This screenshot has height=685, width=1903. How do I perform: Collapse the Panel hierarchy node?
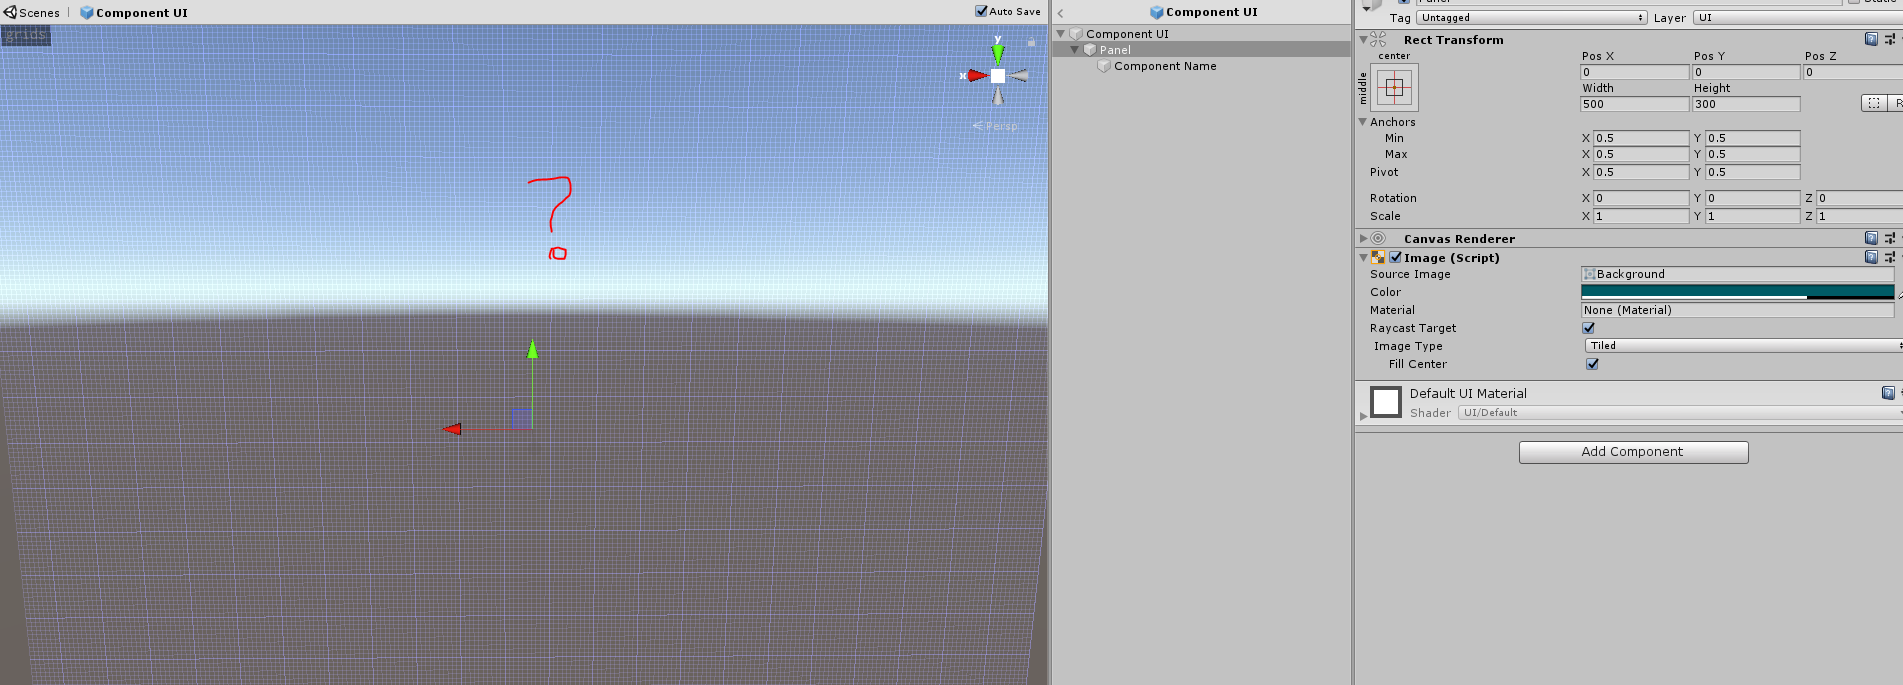[x=1075, y=50]
